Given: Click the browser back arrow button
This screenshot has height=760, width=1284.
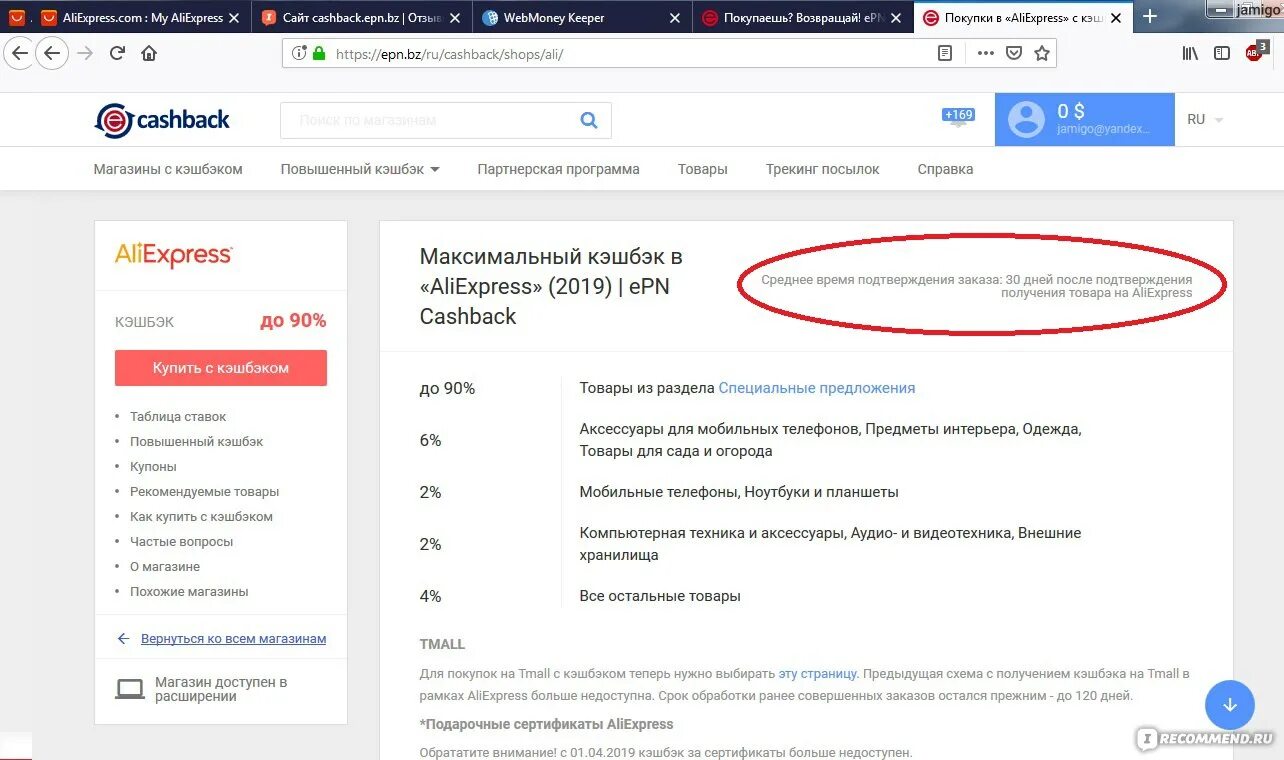Looking at the screenshot, I should point(52,53).
